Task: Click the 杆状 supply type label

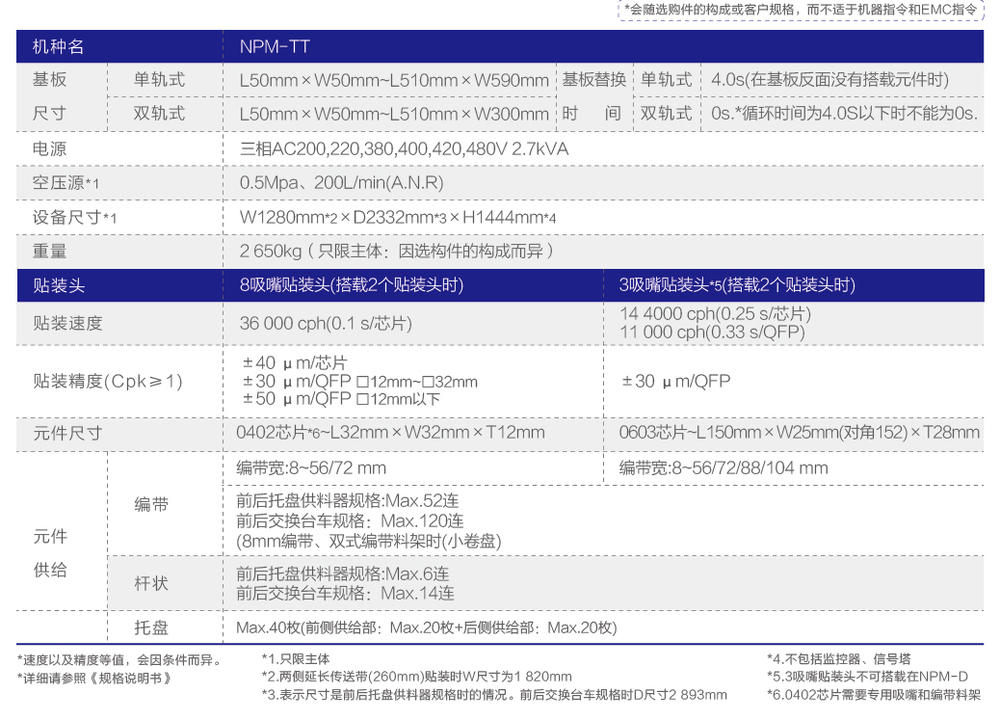Action: point(152,583)
